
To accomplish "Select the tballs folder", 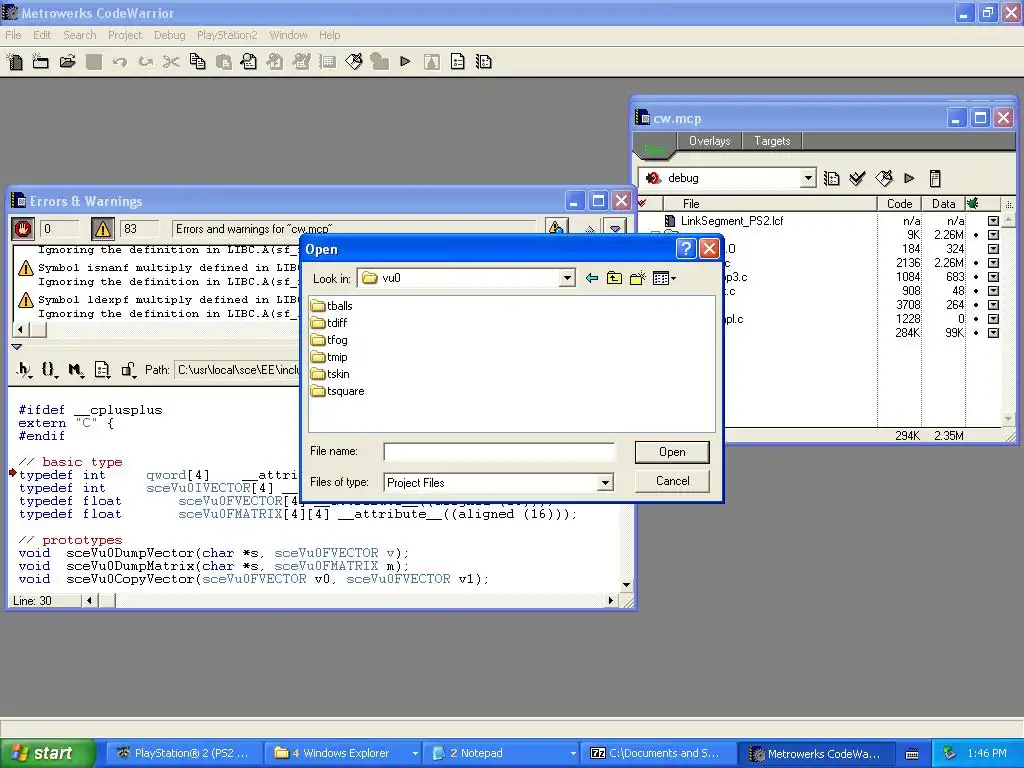I will coord(332,306).
